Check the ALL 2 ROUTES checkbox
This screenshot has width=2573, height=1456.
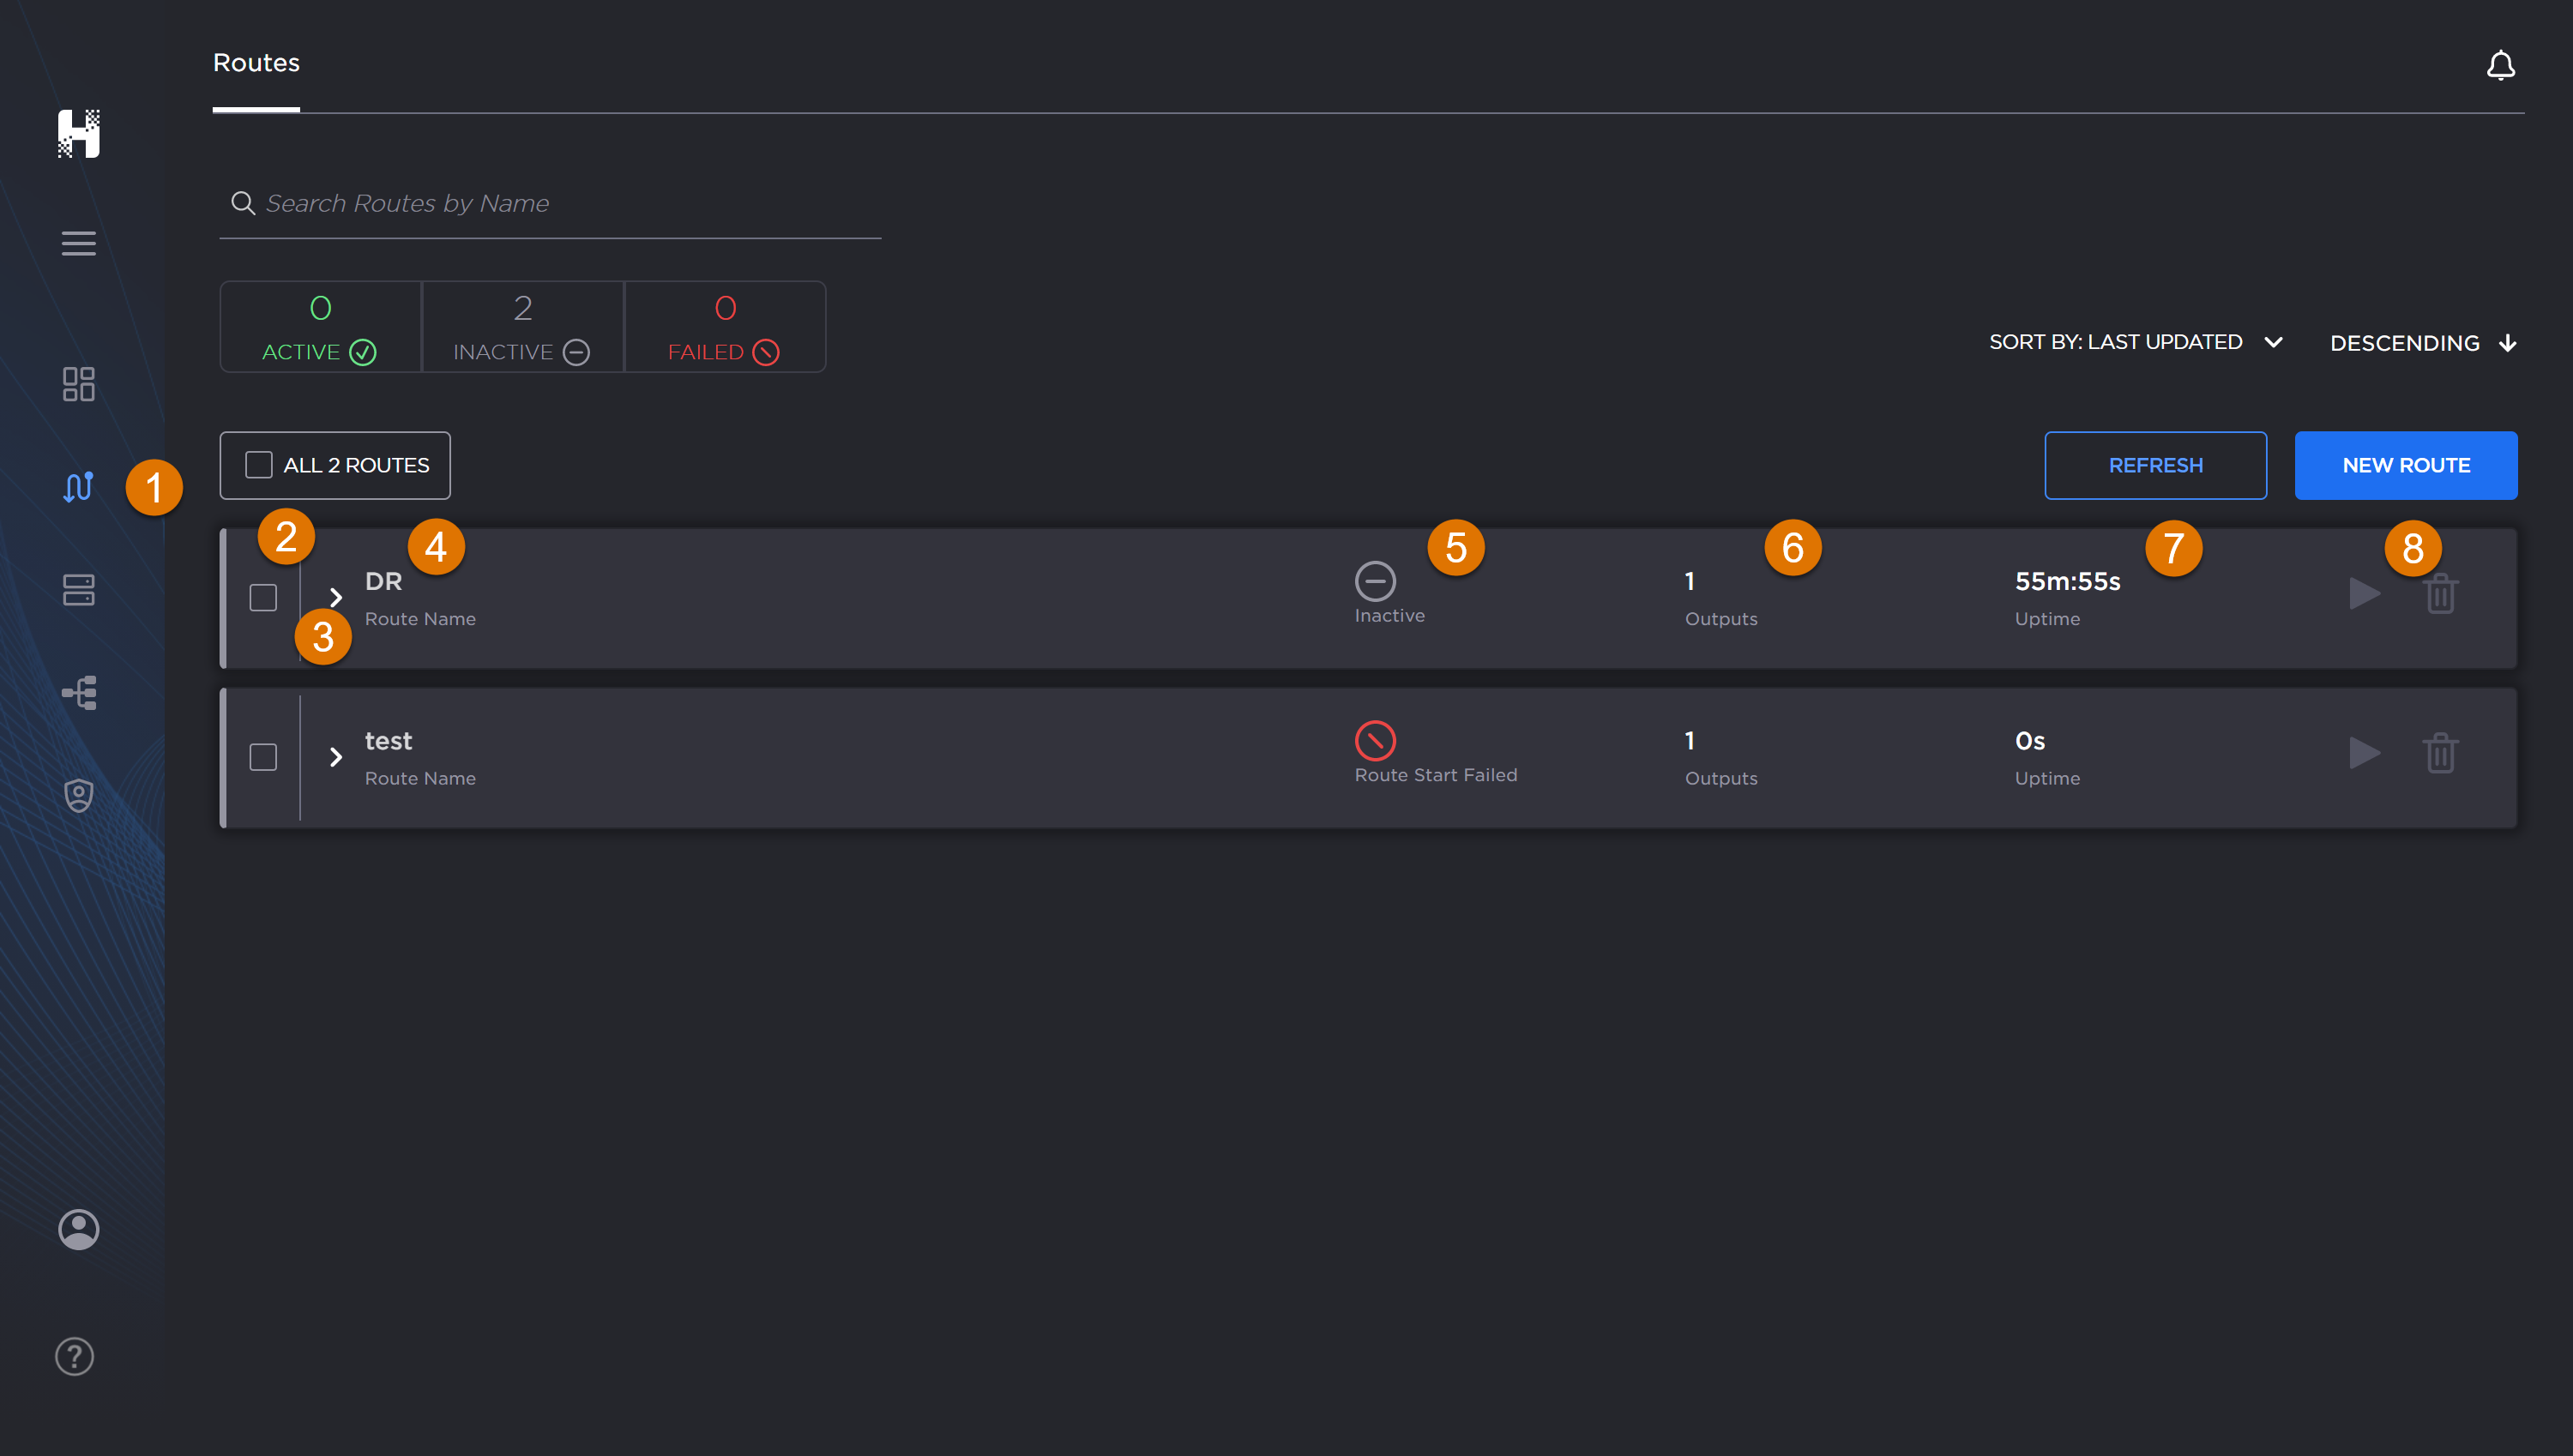coord(258,464)
